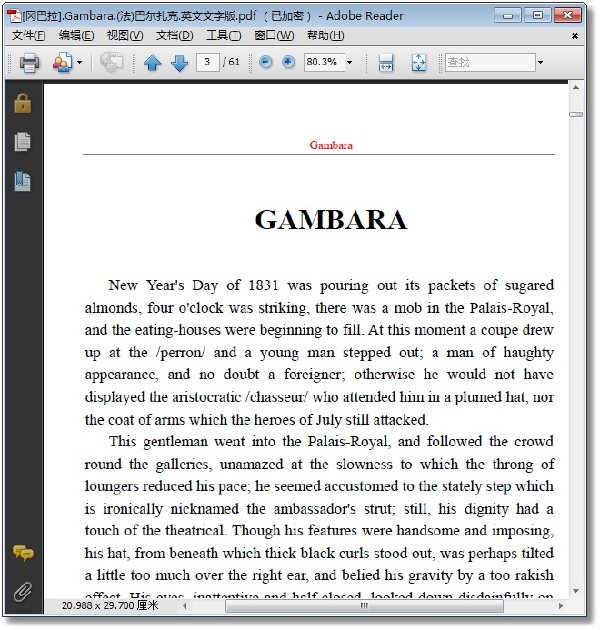Click the vertical scrollbar up arrow
The image size is (600, 630).
point(576,88)
